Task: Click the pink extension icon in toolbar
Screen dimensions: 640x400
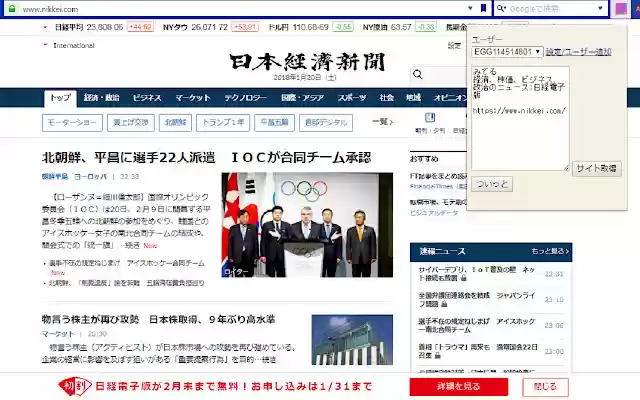Action: pyautogui.click(x=621, y=9)
